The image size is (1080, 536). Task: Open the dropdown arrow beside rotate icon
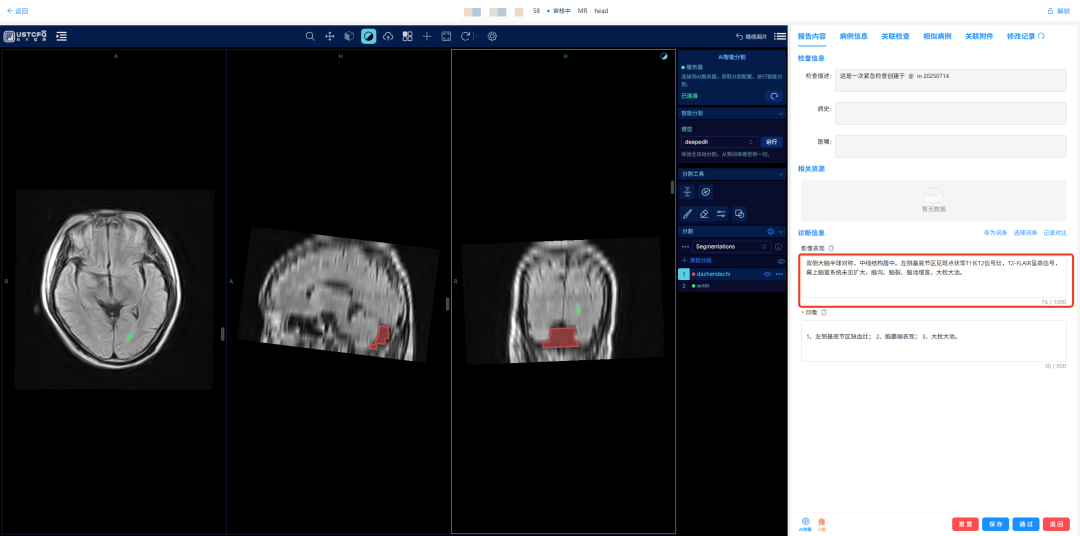click(x=476, y=37)
